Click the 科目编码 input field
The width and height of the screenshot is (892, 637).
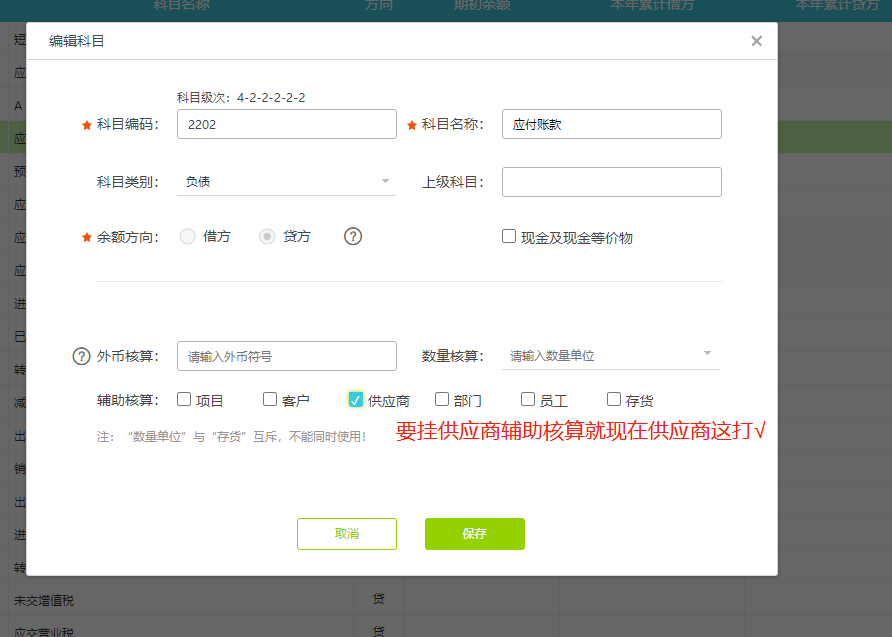coord(286,124)
